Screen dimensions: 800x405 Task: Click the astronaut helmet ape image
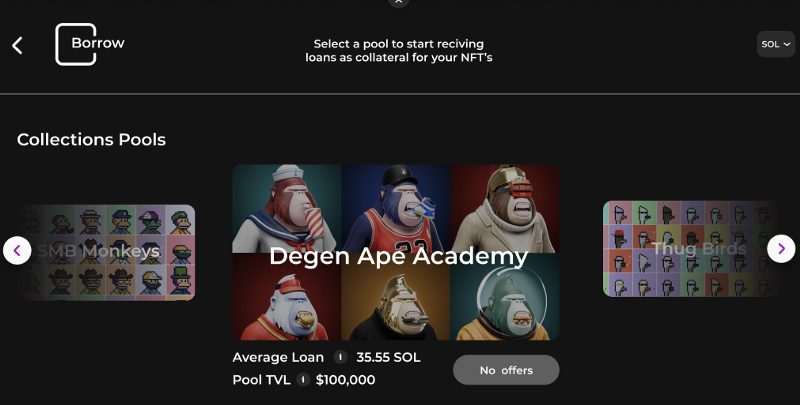click(x=505, y=296)
